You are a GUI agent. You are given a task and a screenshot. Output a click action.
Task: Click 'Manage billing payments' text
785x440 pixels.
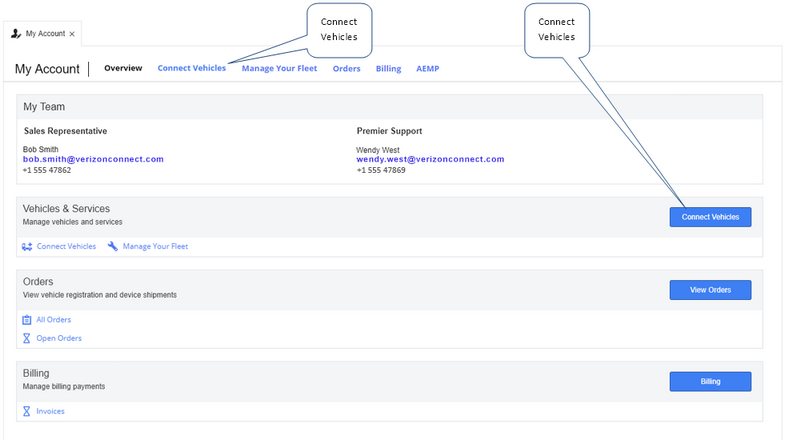64,386
